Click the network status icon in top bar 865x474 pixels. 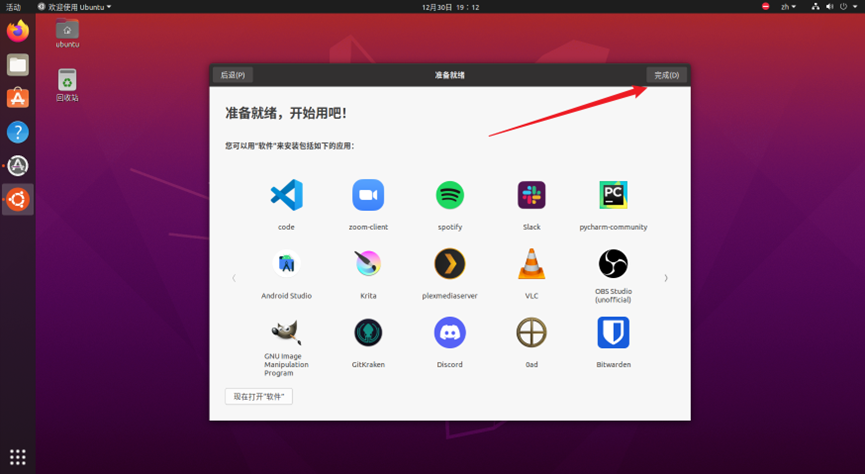click(815, 7)
